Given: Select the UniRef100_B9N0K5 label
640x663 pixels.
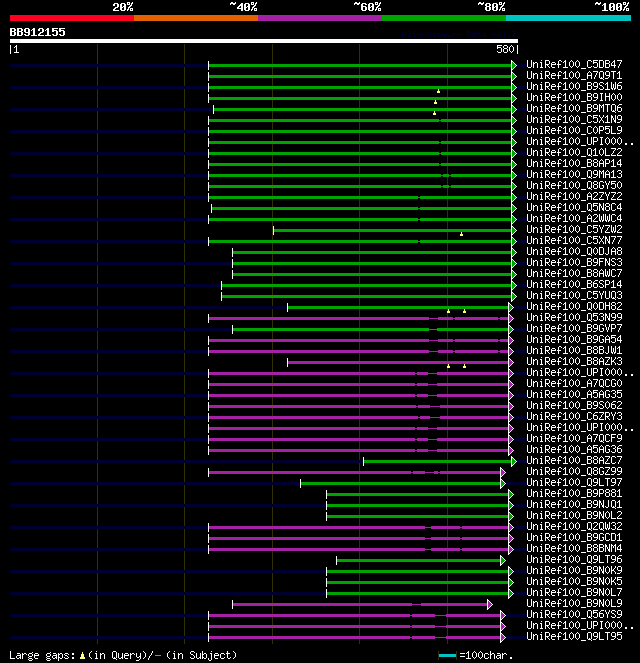Looking at the screenshot, I should [x=574, y=581].
